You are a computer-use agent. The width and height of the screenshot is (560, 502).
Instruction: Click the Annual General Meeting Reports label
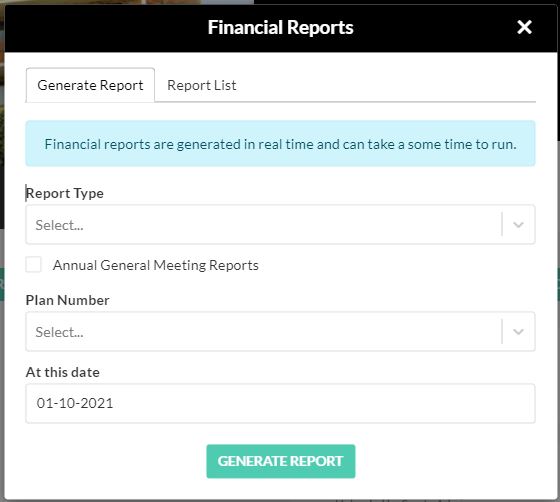click(x=156, y=265)
